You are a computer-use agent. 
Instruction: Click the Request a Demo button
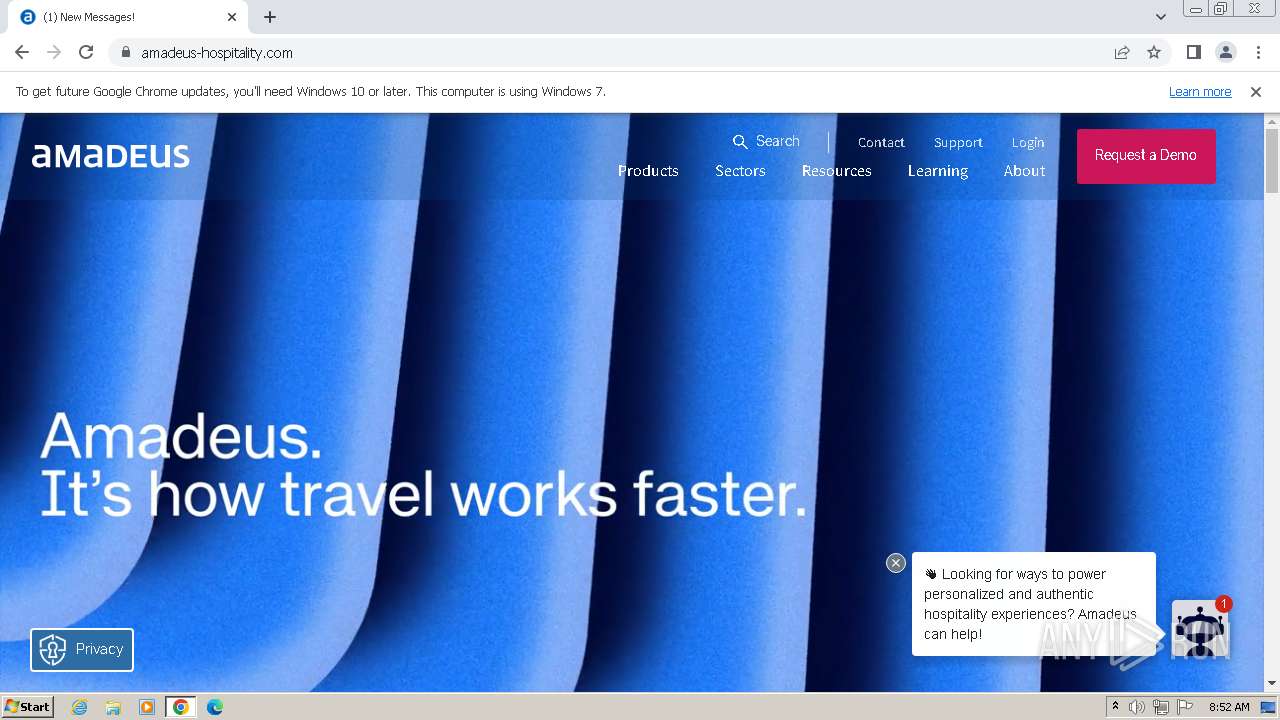(x=1146, y=155)
